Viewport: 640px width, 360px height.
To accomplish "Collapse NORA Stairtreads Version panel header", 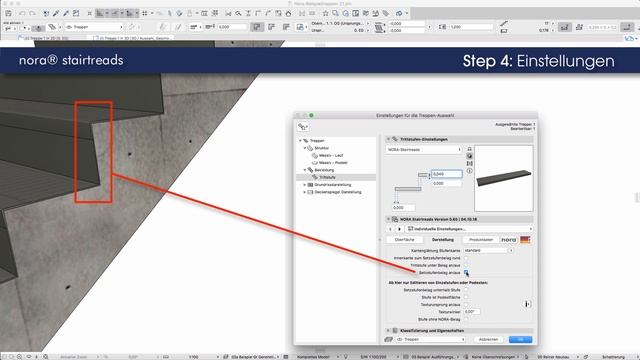I will coord(459,219).
